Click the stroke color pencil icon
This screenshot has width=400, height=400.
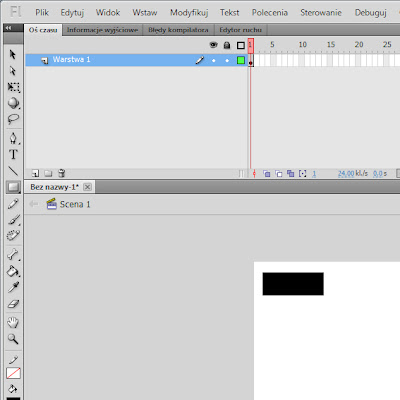pos(13,360)
